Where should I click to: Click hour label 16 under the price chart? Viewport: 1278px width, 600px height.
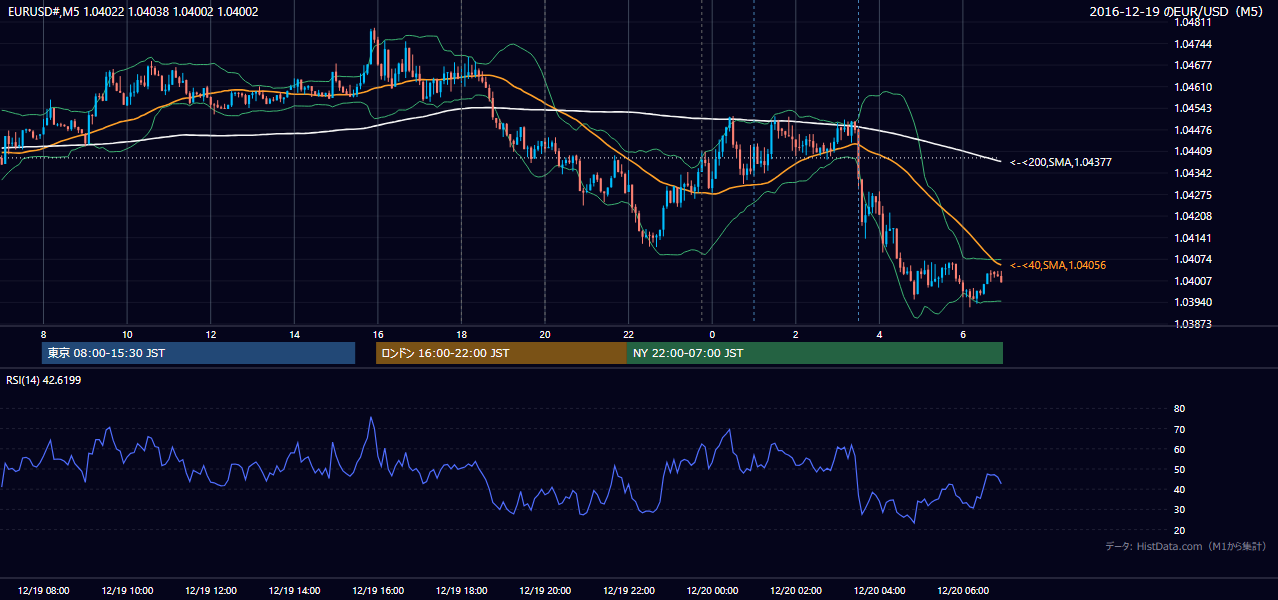click(377, 334)
